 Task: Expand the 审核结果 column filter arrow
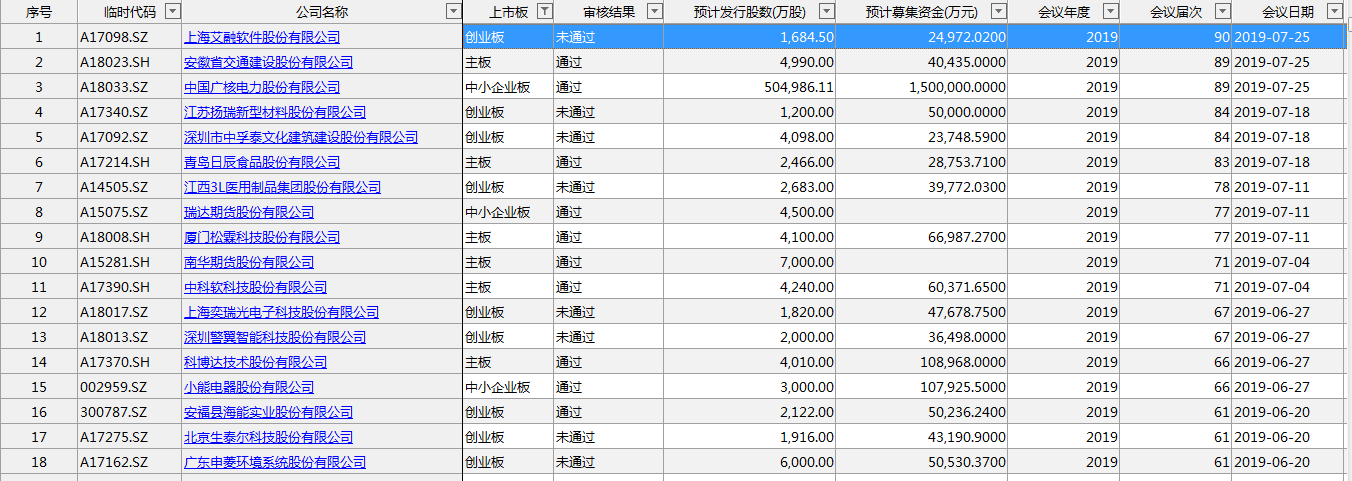coord(655,11)
